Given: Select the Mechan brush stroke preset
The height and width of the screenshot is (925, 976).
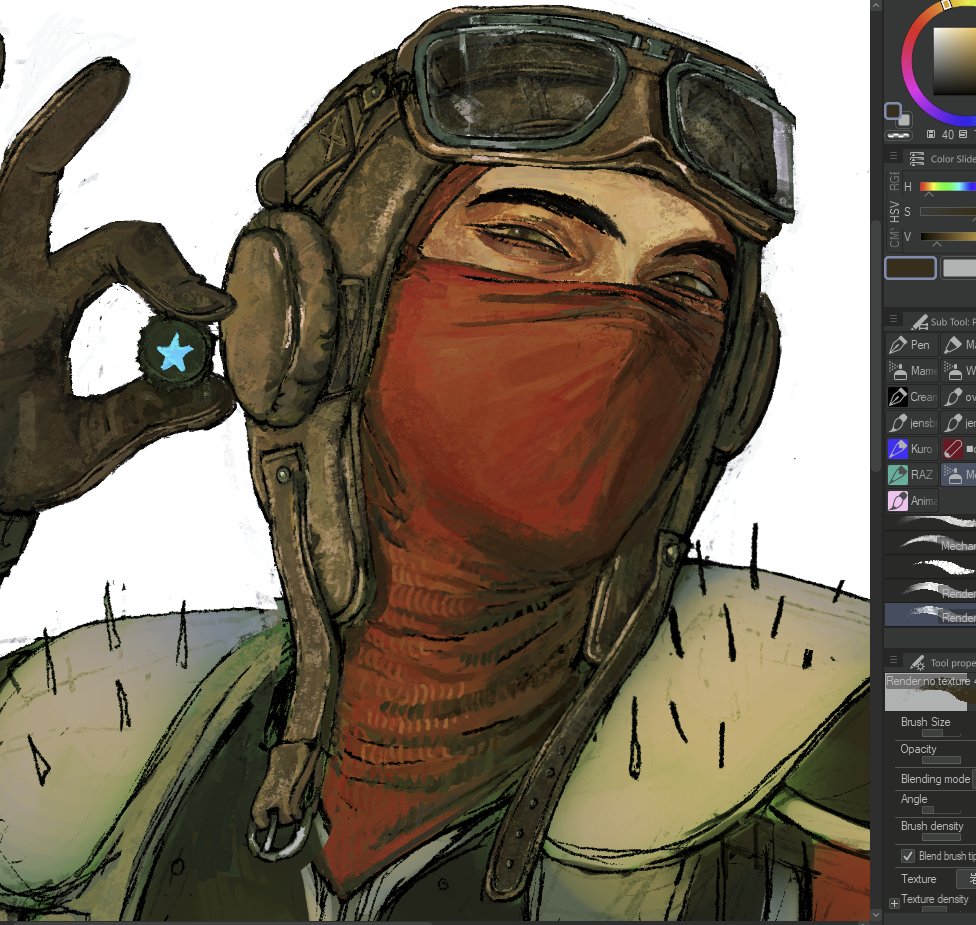Looking at the screenshot, I should click(x=930, y=544).
